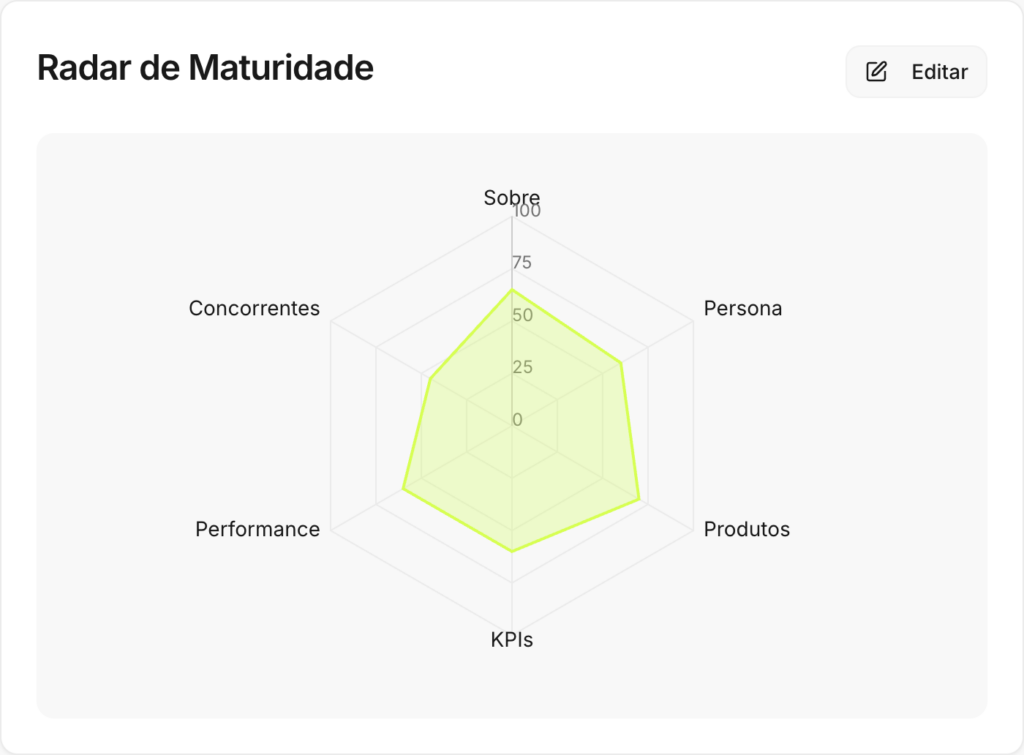Select the data point on the Sobre axis
Screen dimensions: 1024x755
click(x=512, y=290)
